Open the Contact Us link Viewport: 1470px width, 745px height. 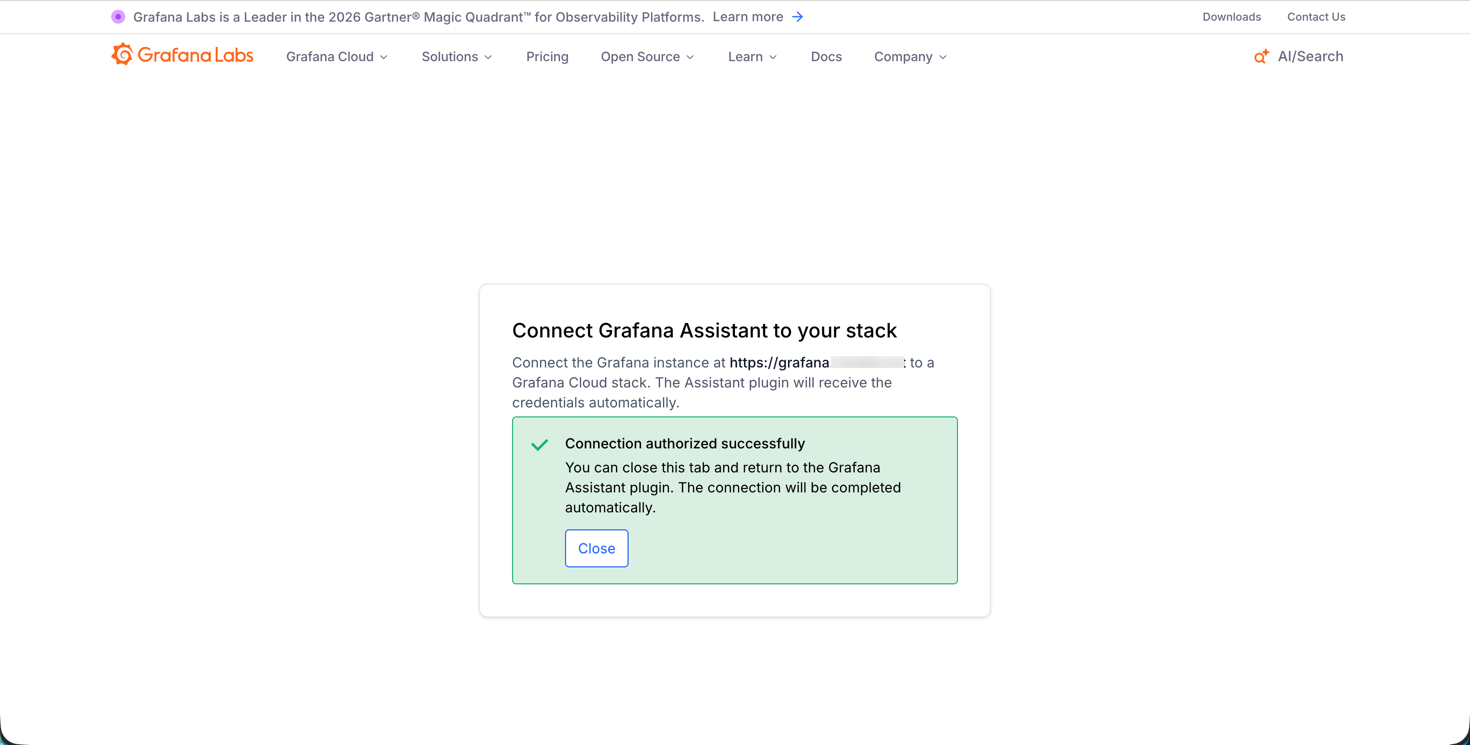[x=1316, y=17]
